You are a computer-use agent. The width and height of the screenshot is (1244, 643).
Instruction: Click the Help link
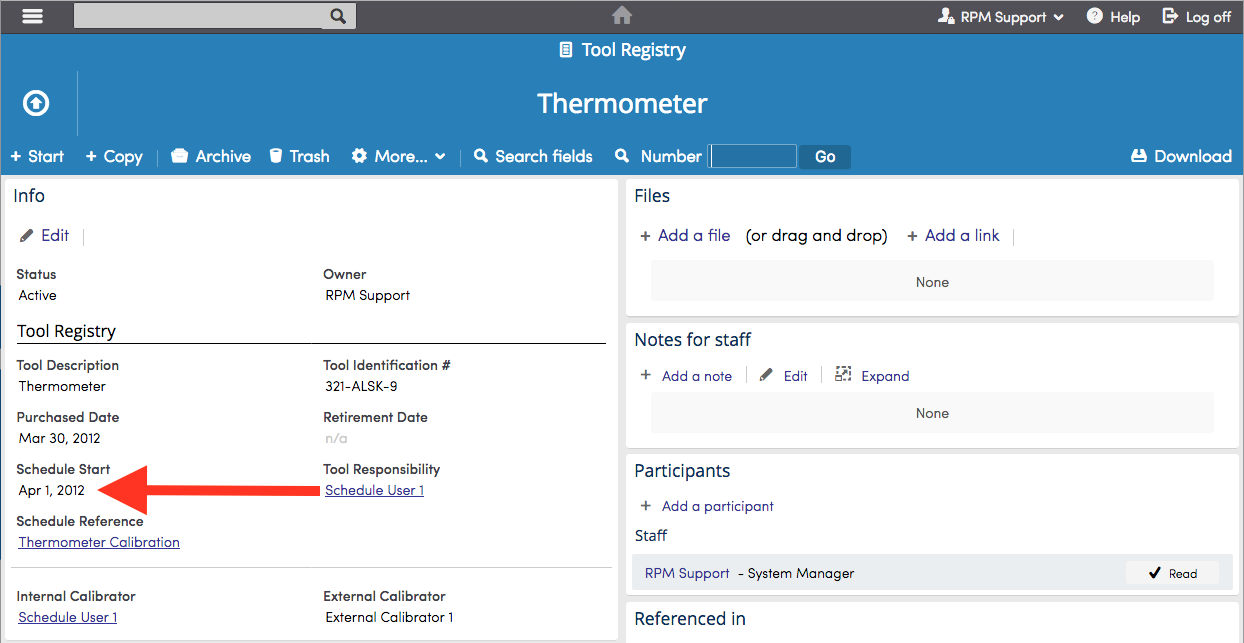(x=1125, y=17)
